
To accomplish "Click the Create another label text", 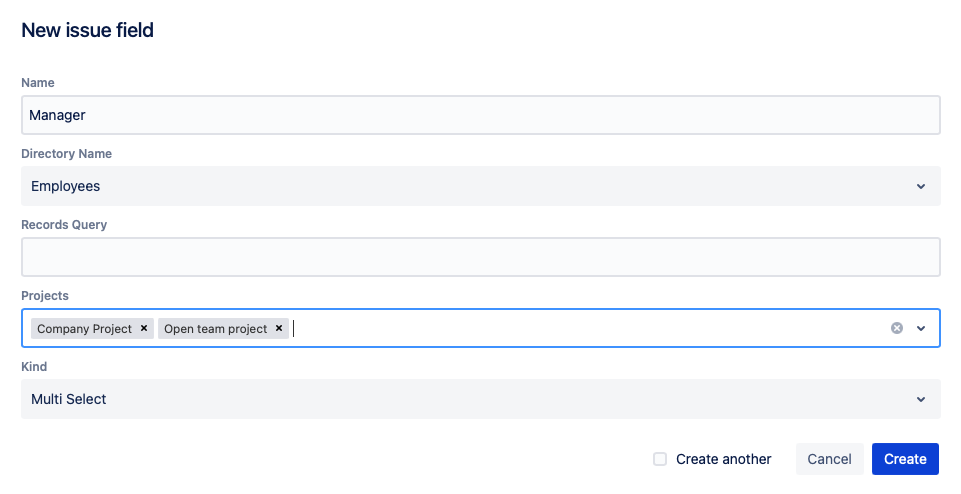I will pyautogui.click(x=723, y=459).
